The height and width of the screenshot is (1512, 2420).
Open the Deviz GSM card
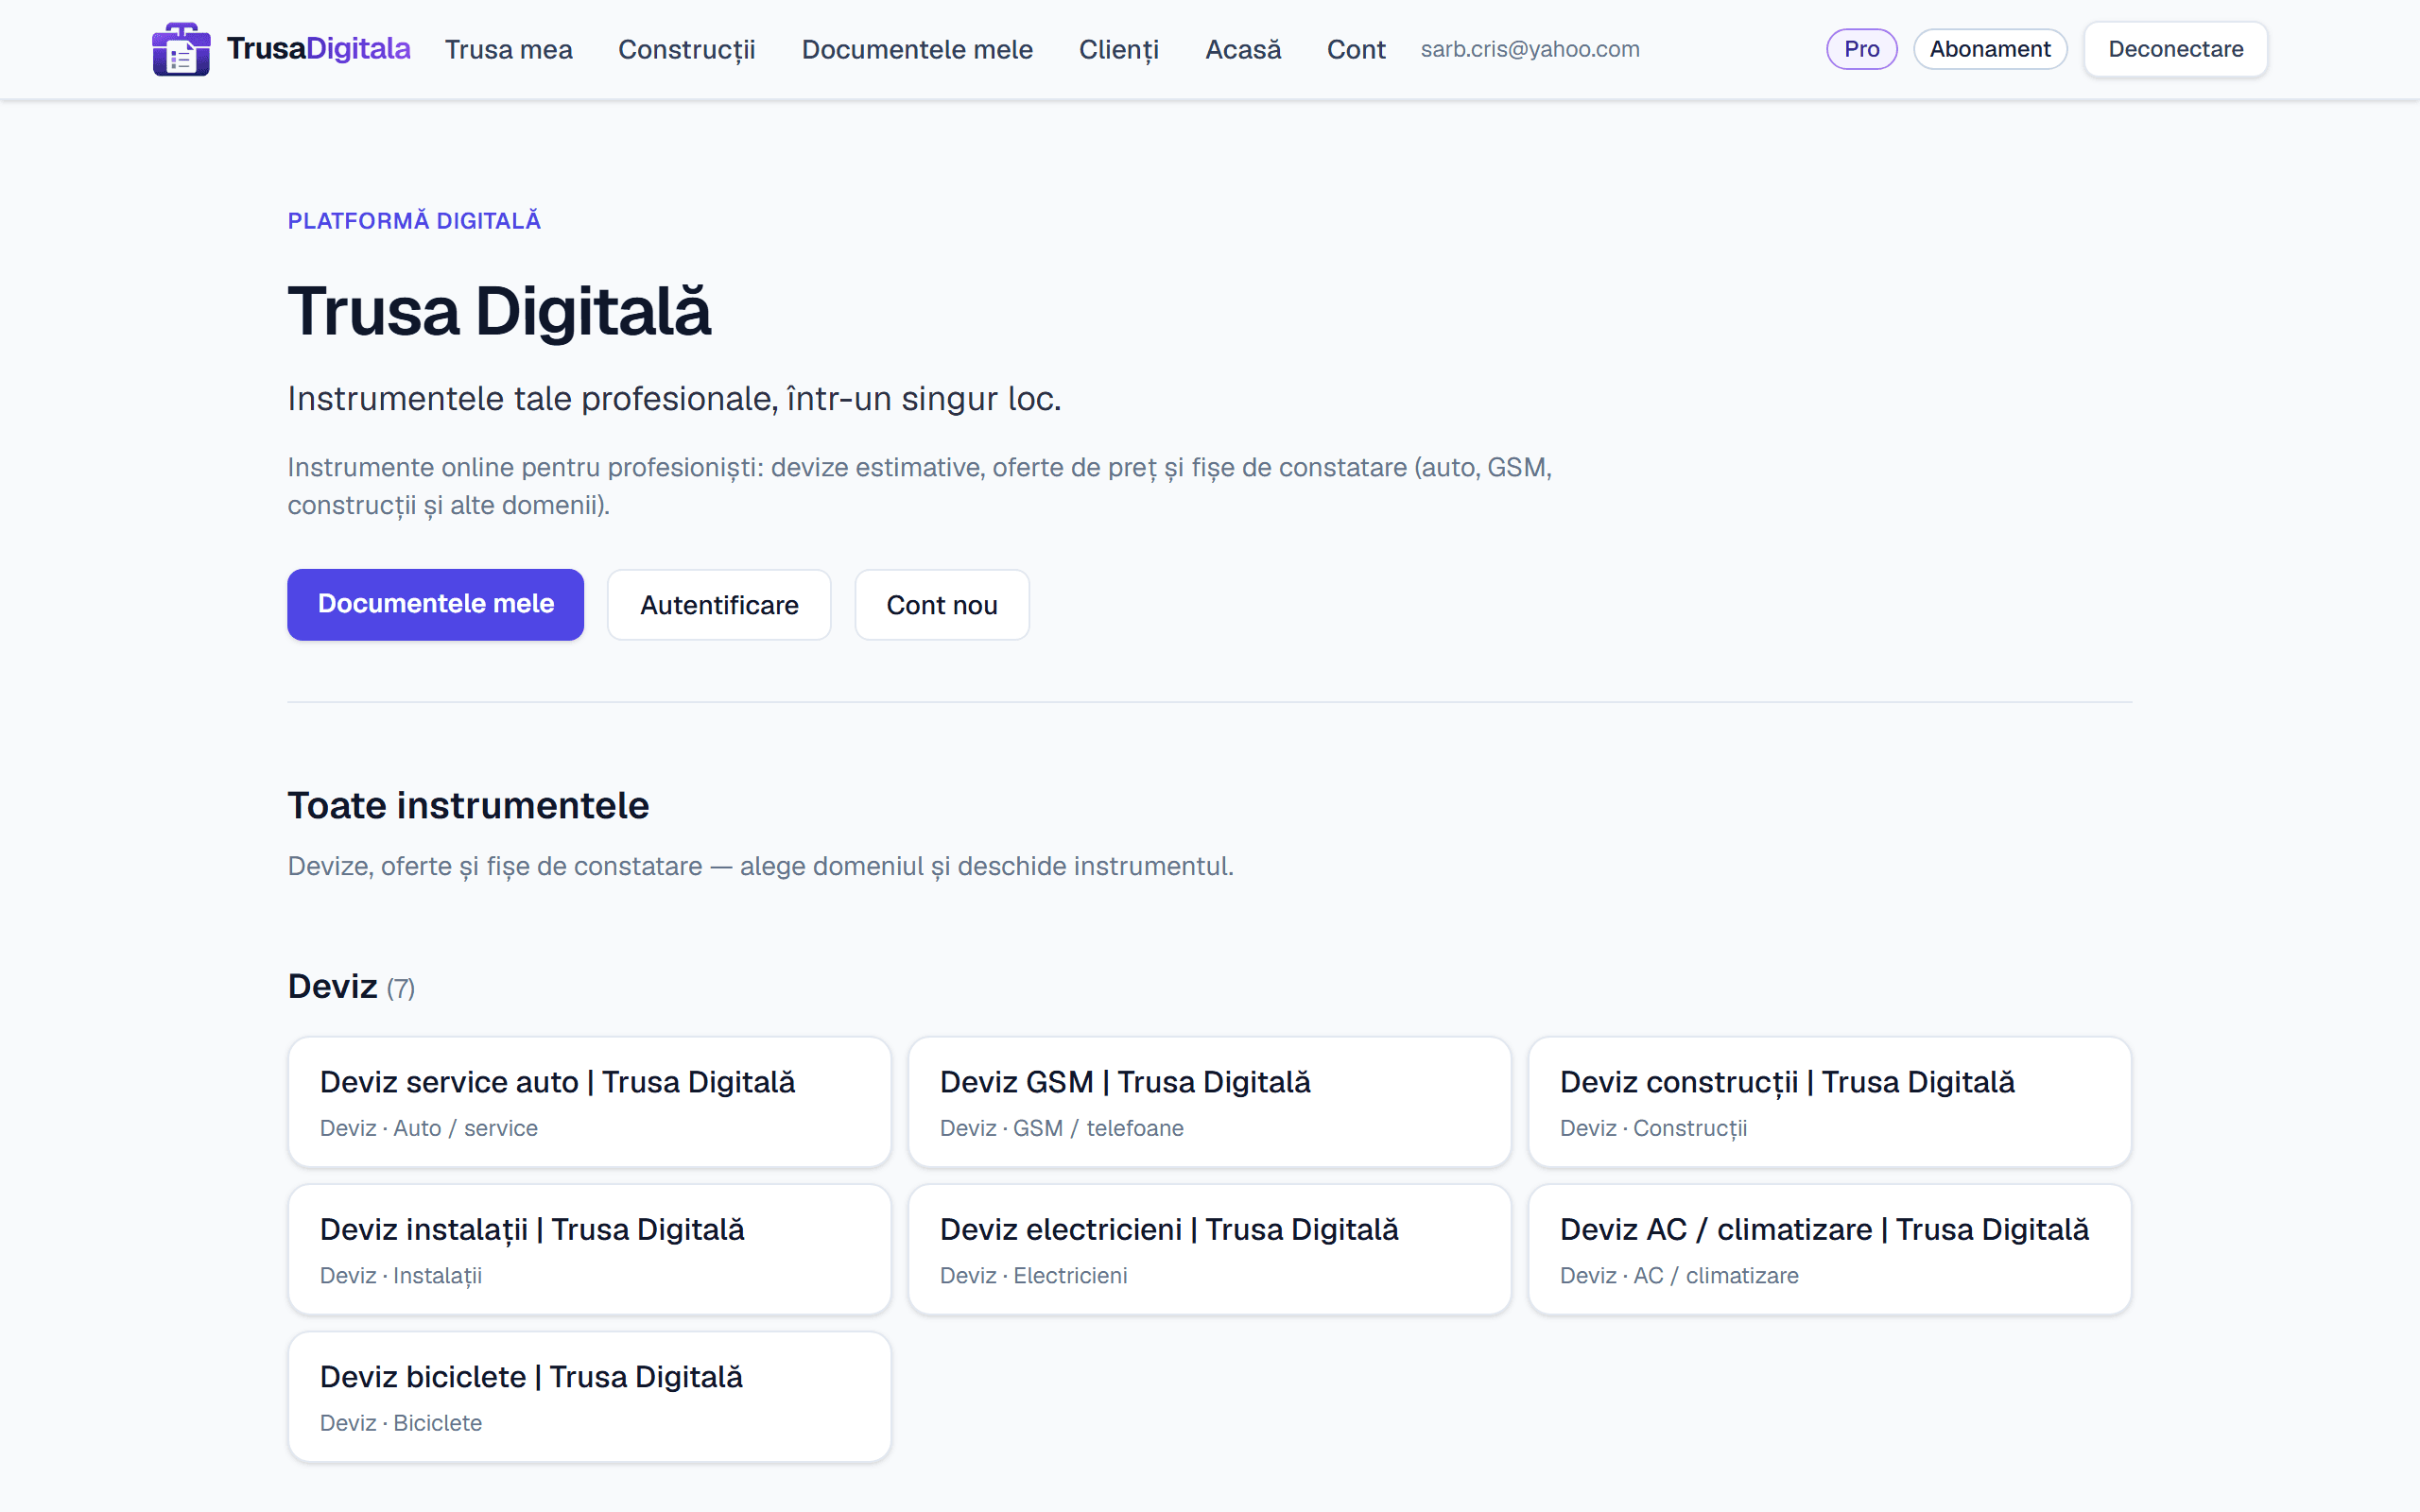coord(1209,1102)
